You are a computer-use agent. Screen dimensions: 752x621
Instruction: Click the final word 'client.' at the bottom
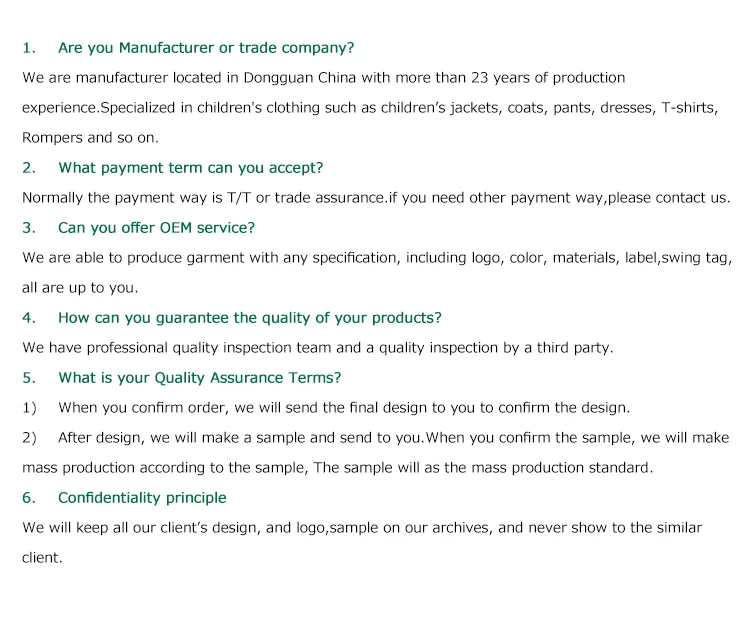coord(42,558)
